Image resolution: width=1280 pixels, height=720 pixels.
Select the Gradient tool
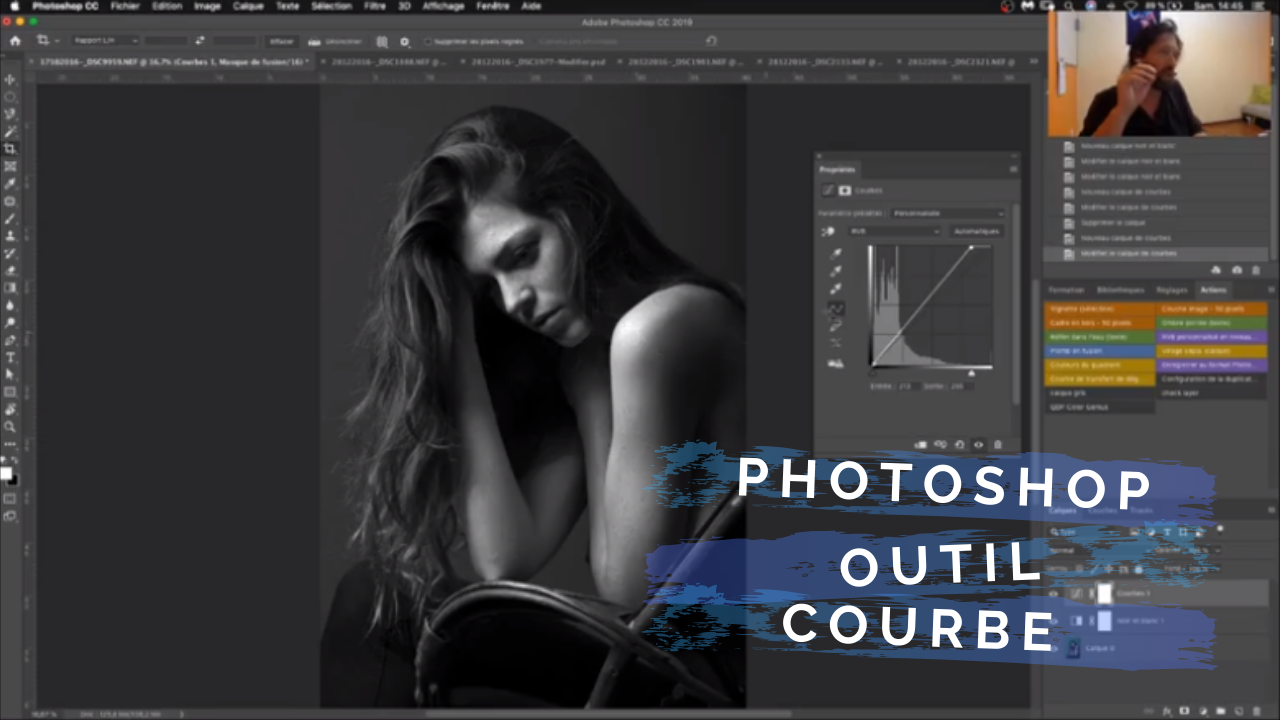10,288
